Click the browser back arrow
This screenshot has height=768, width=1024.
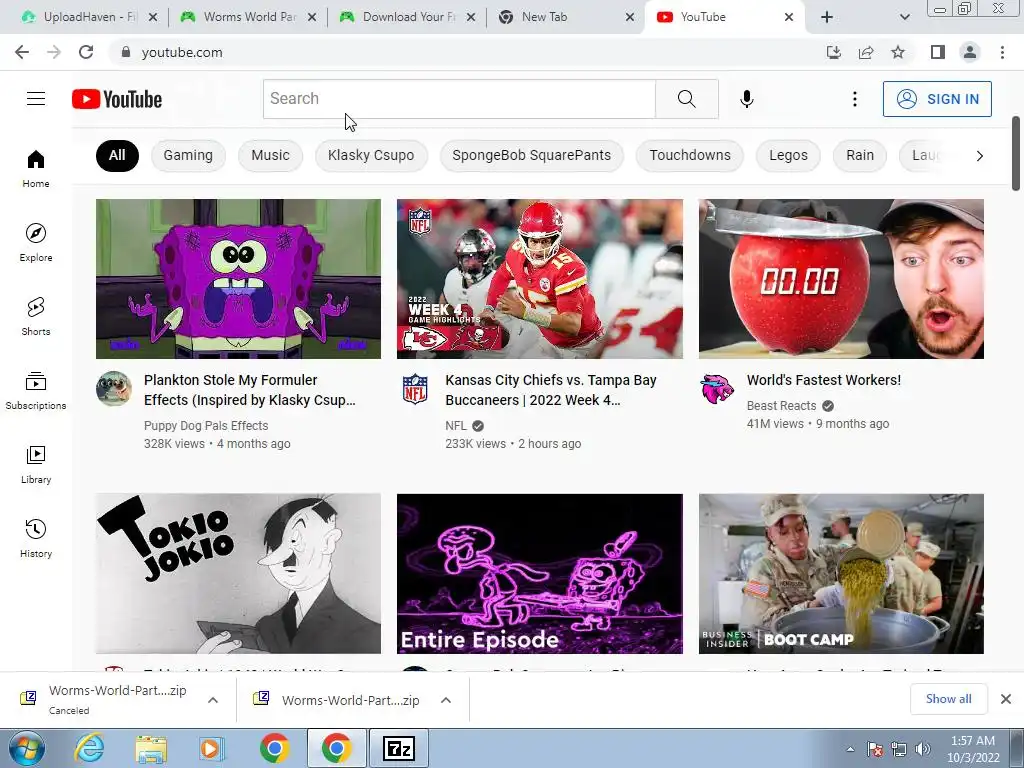[x=22, y=52]
